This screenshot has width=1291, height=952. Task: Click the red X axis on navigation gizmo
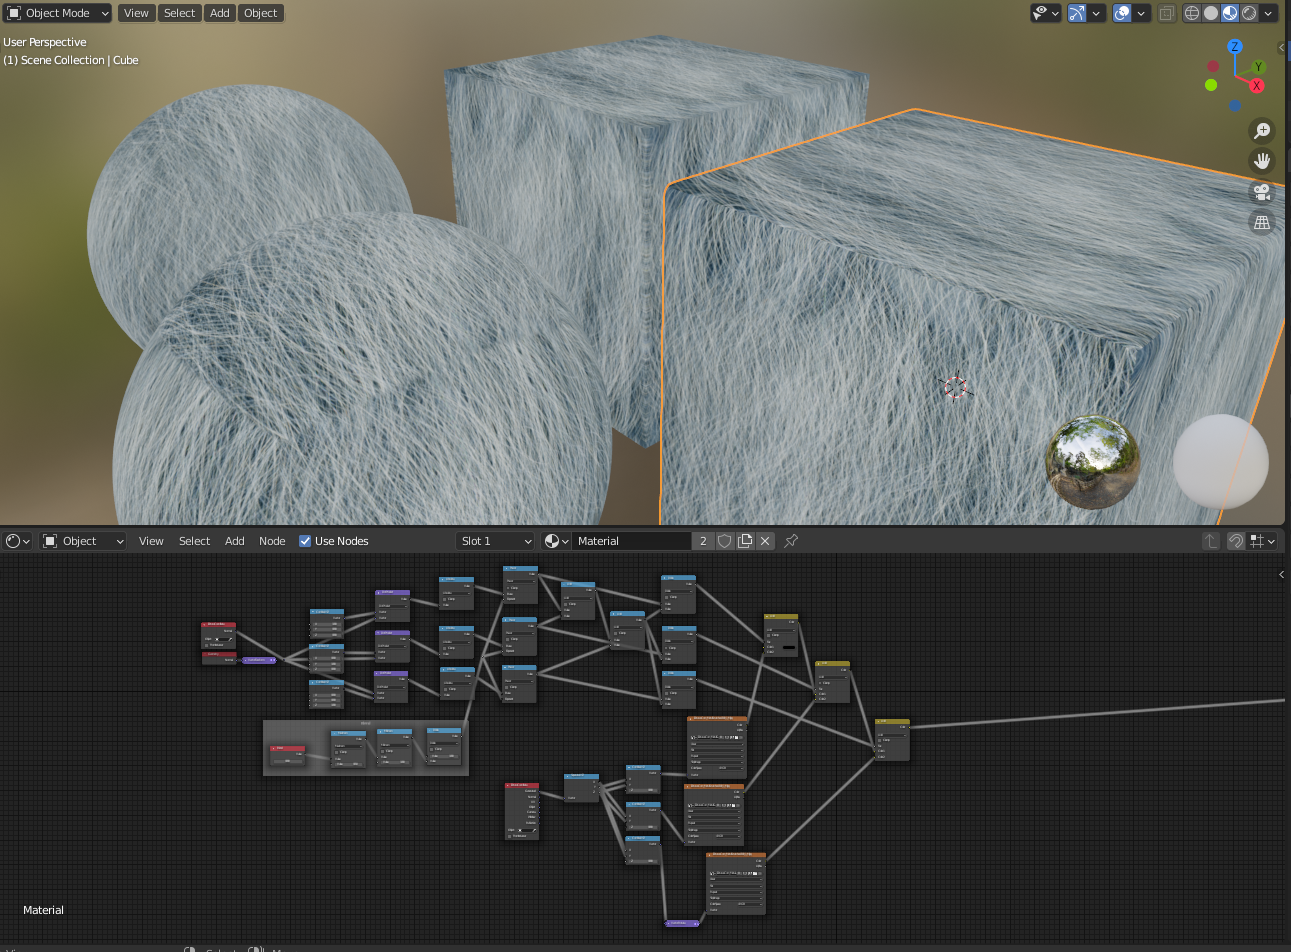click(1257, 86)
